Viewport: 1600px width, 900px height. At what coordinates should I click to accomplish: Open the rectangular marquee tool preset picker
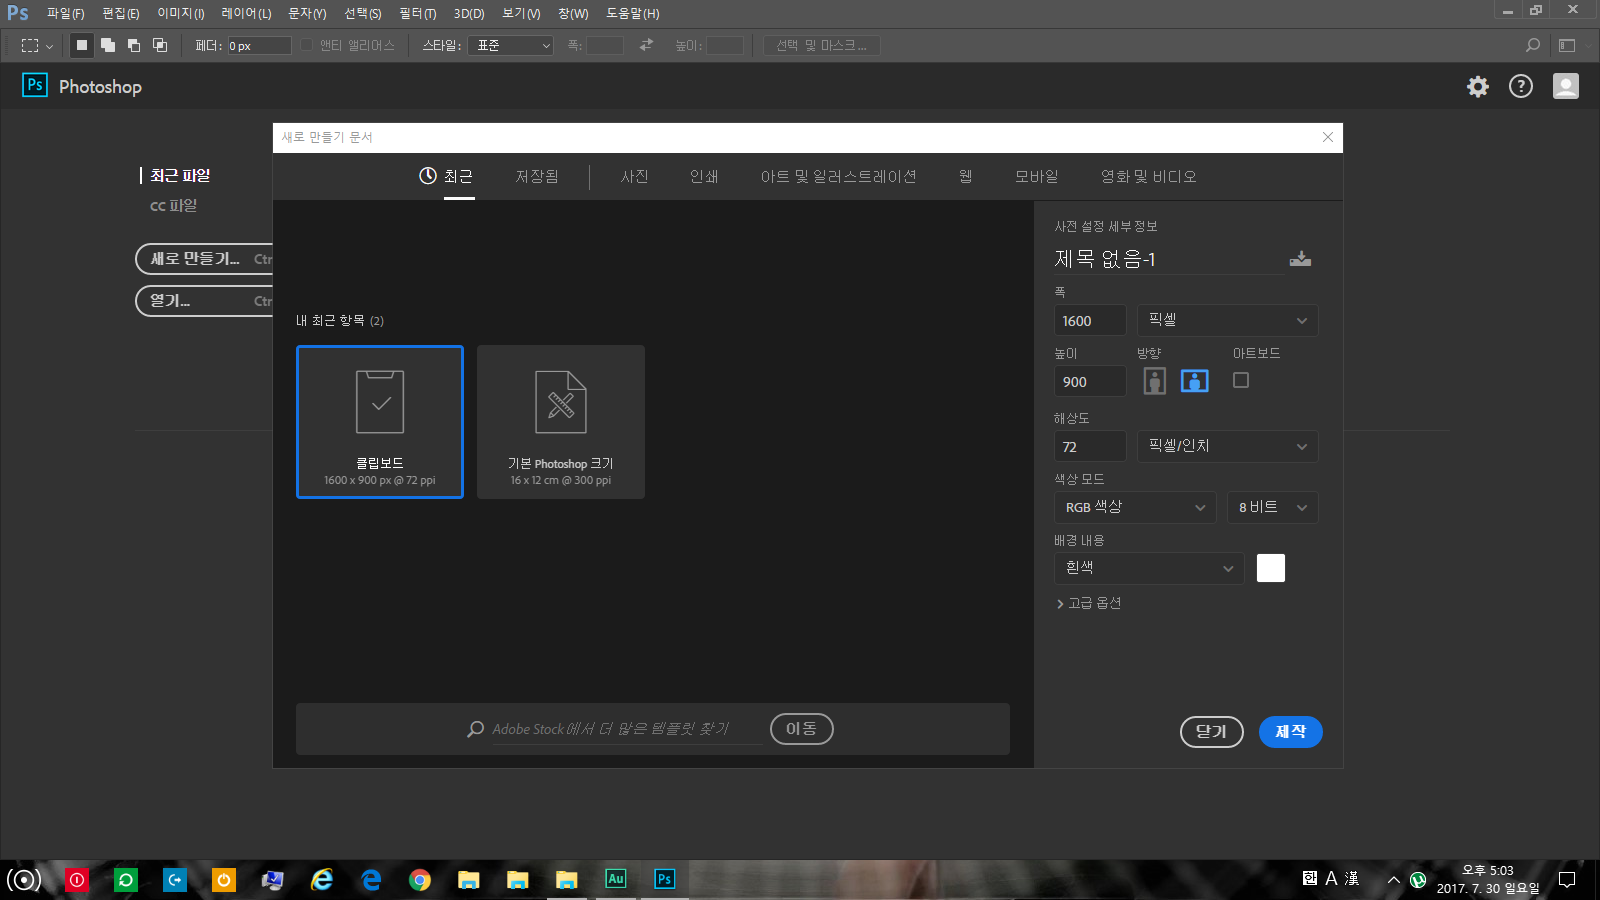pyautogui.click(x=37, y=45)
